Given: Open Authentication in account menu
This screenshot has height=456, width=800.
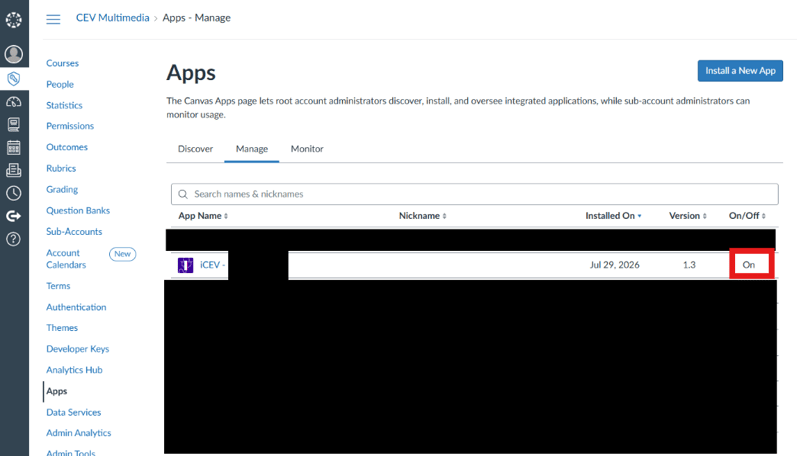Looking at the screenshot, I should 76,307.
